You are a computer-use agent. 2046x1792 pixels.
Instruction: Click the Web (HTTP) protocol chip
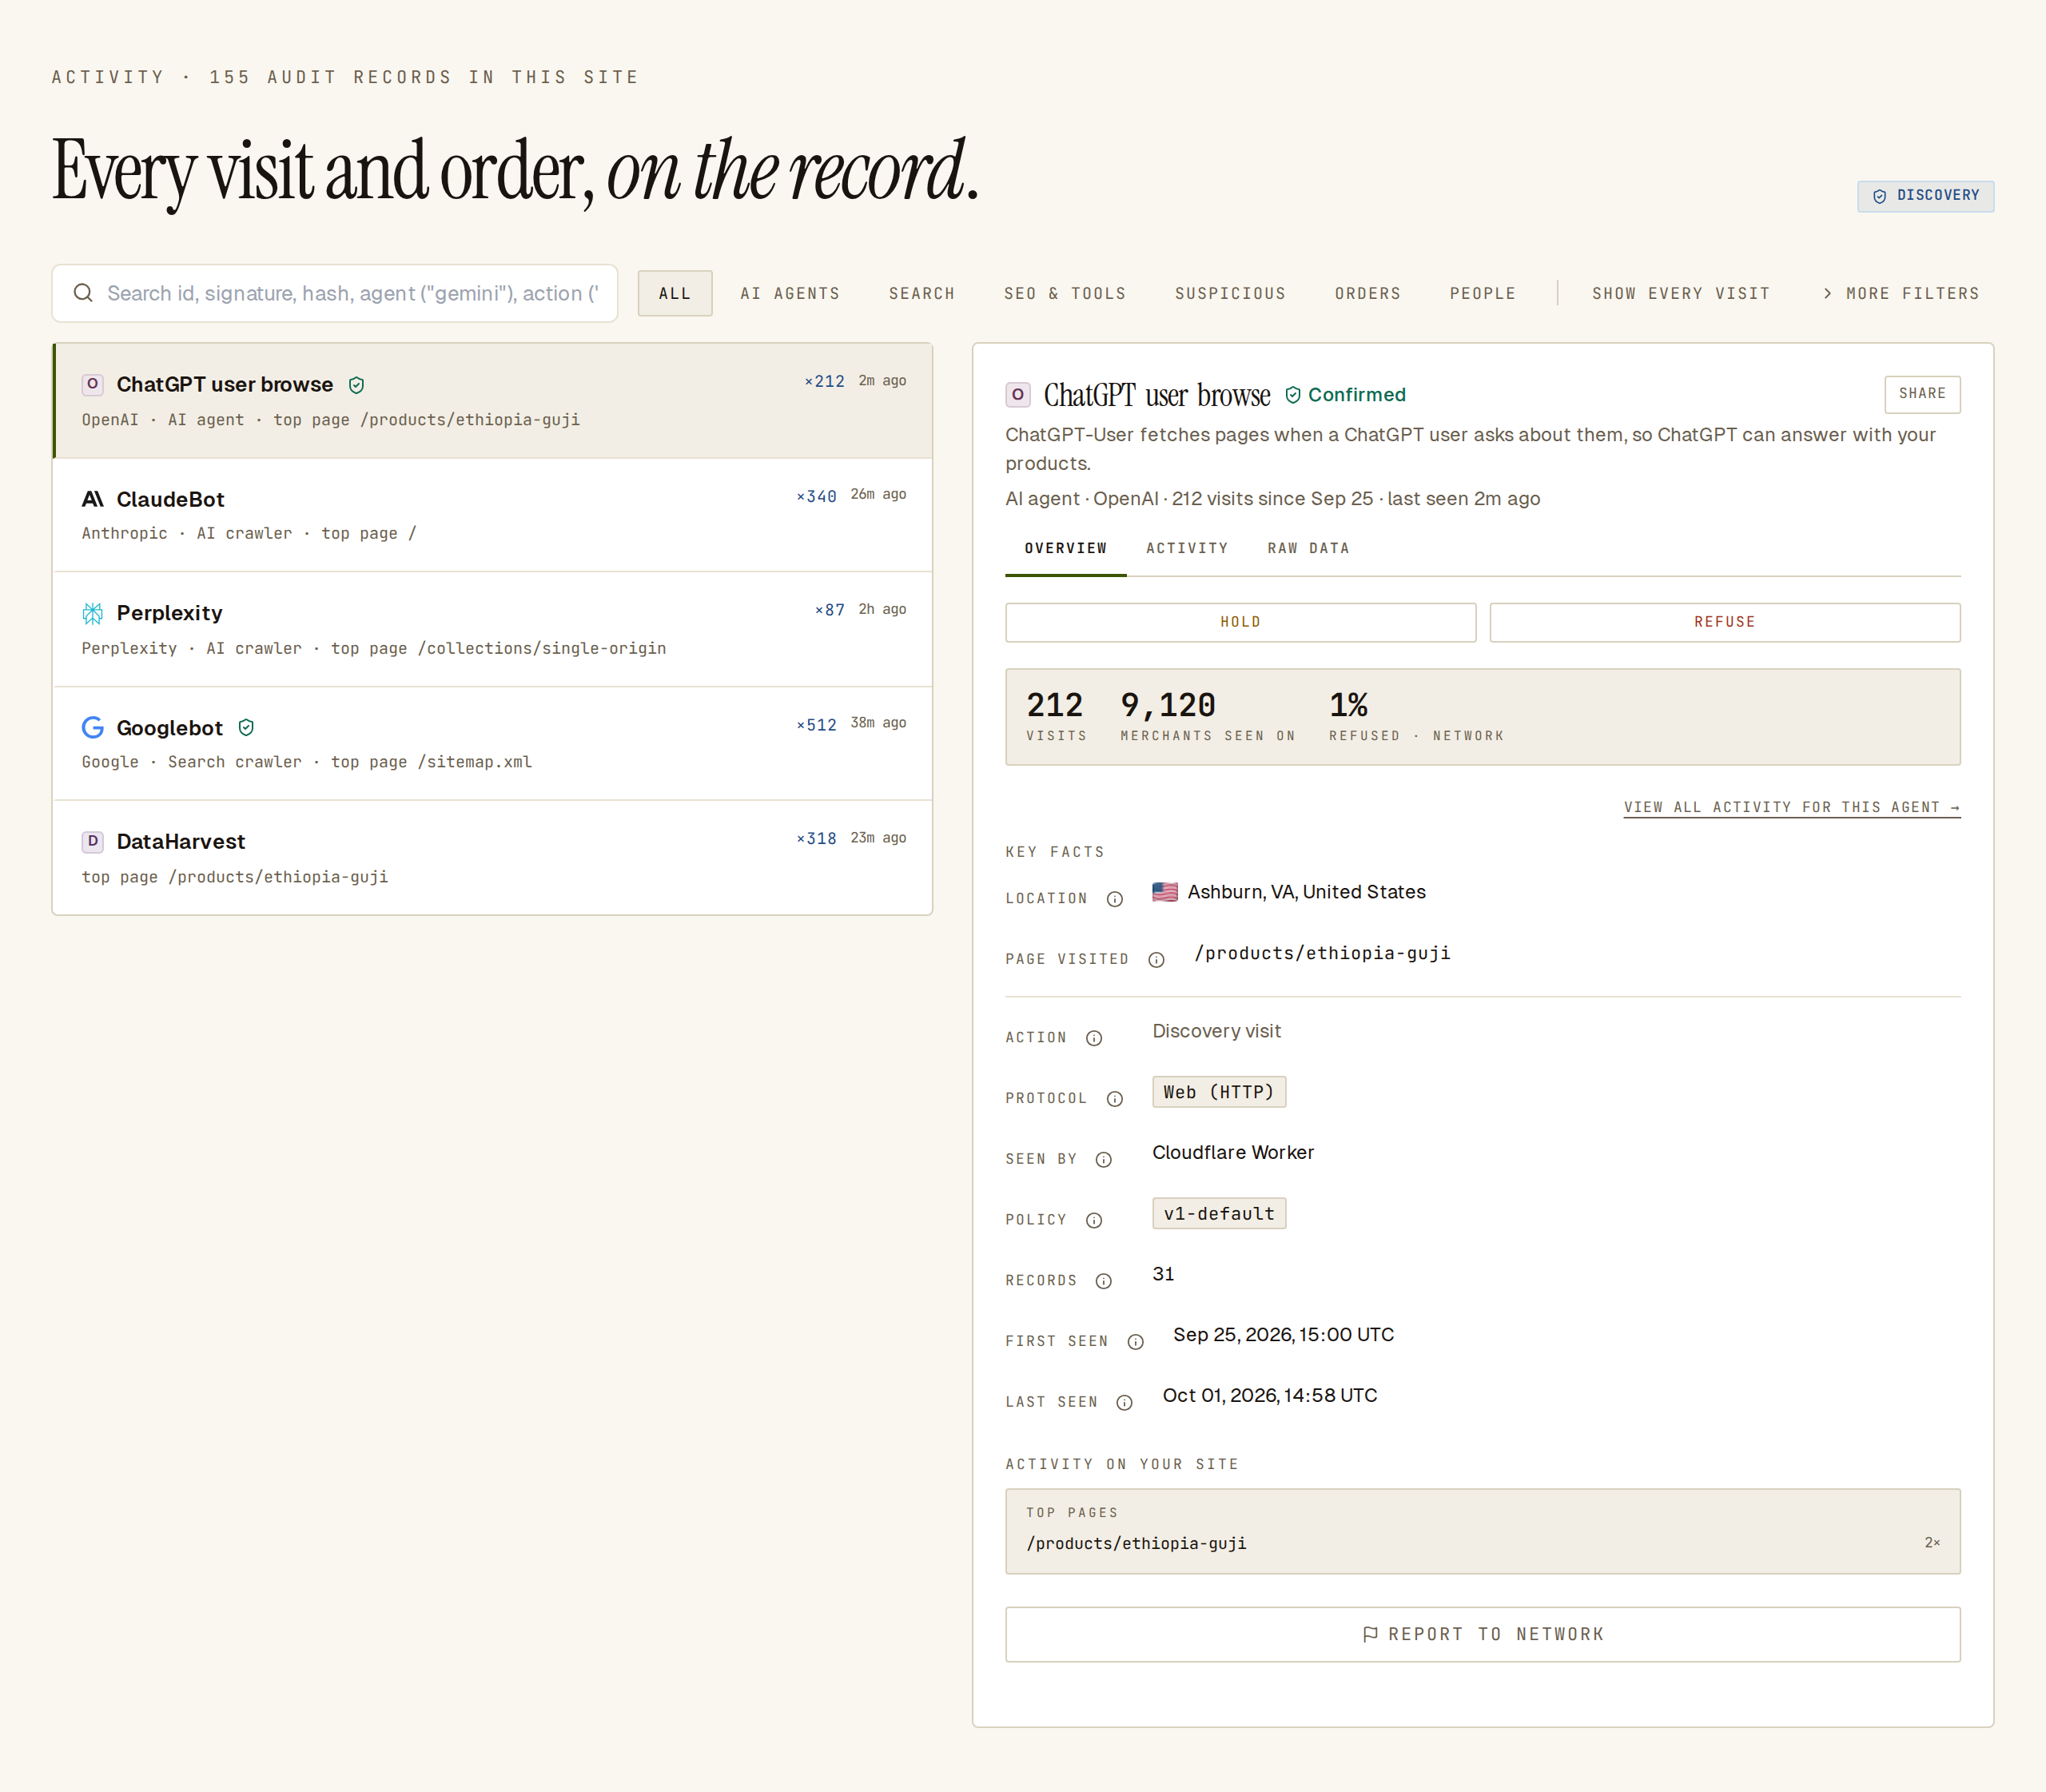[x=1219, y=1092]
